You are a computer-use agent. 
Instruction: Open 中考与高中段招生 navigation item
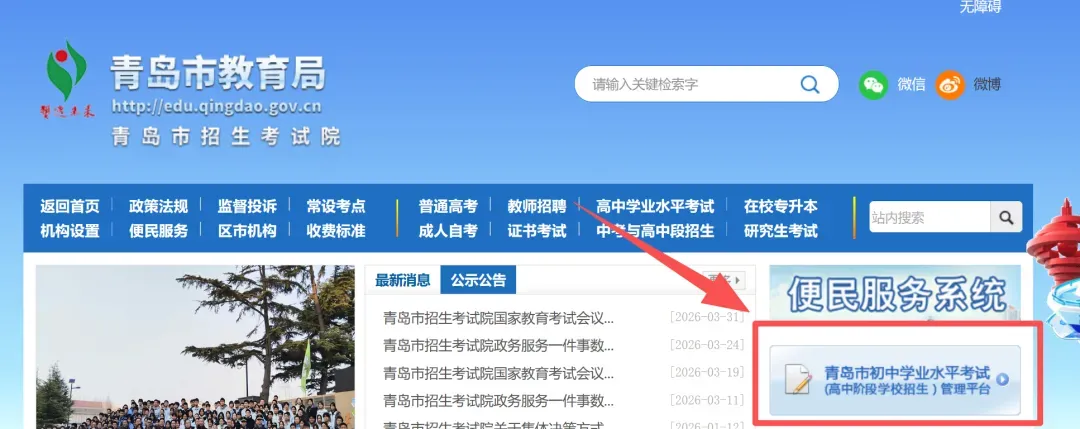click(655, 231)
